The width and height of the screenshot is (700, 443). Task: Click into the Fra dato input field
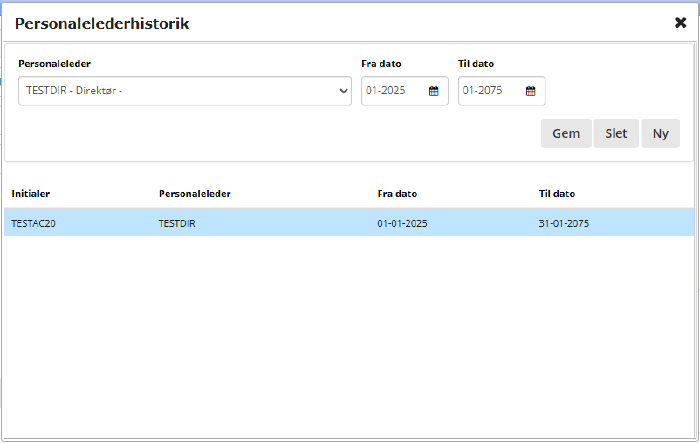tap(393, 91)
